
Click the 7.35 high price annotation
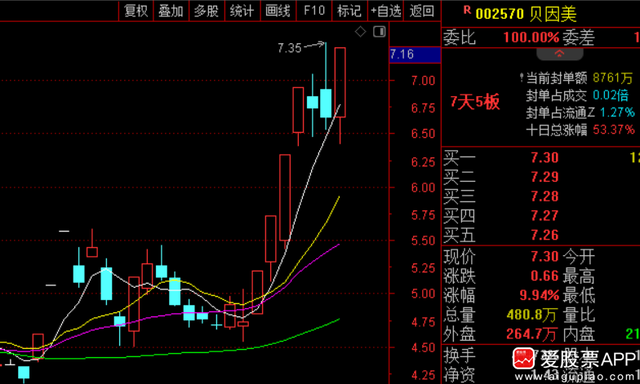(289, 48)
